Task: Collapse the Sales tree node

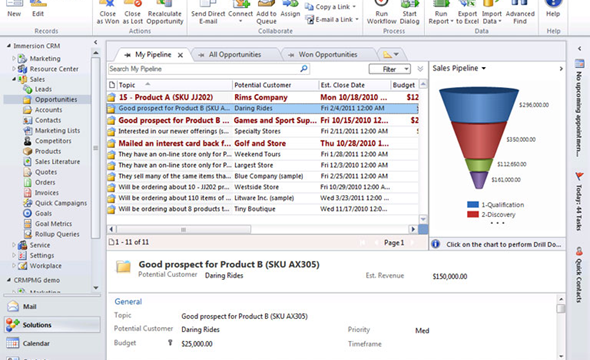Action: pos(14,79)
